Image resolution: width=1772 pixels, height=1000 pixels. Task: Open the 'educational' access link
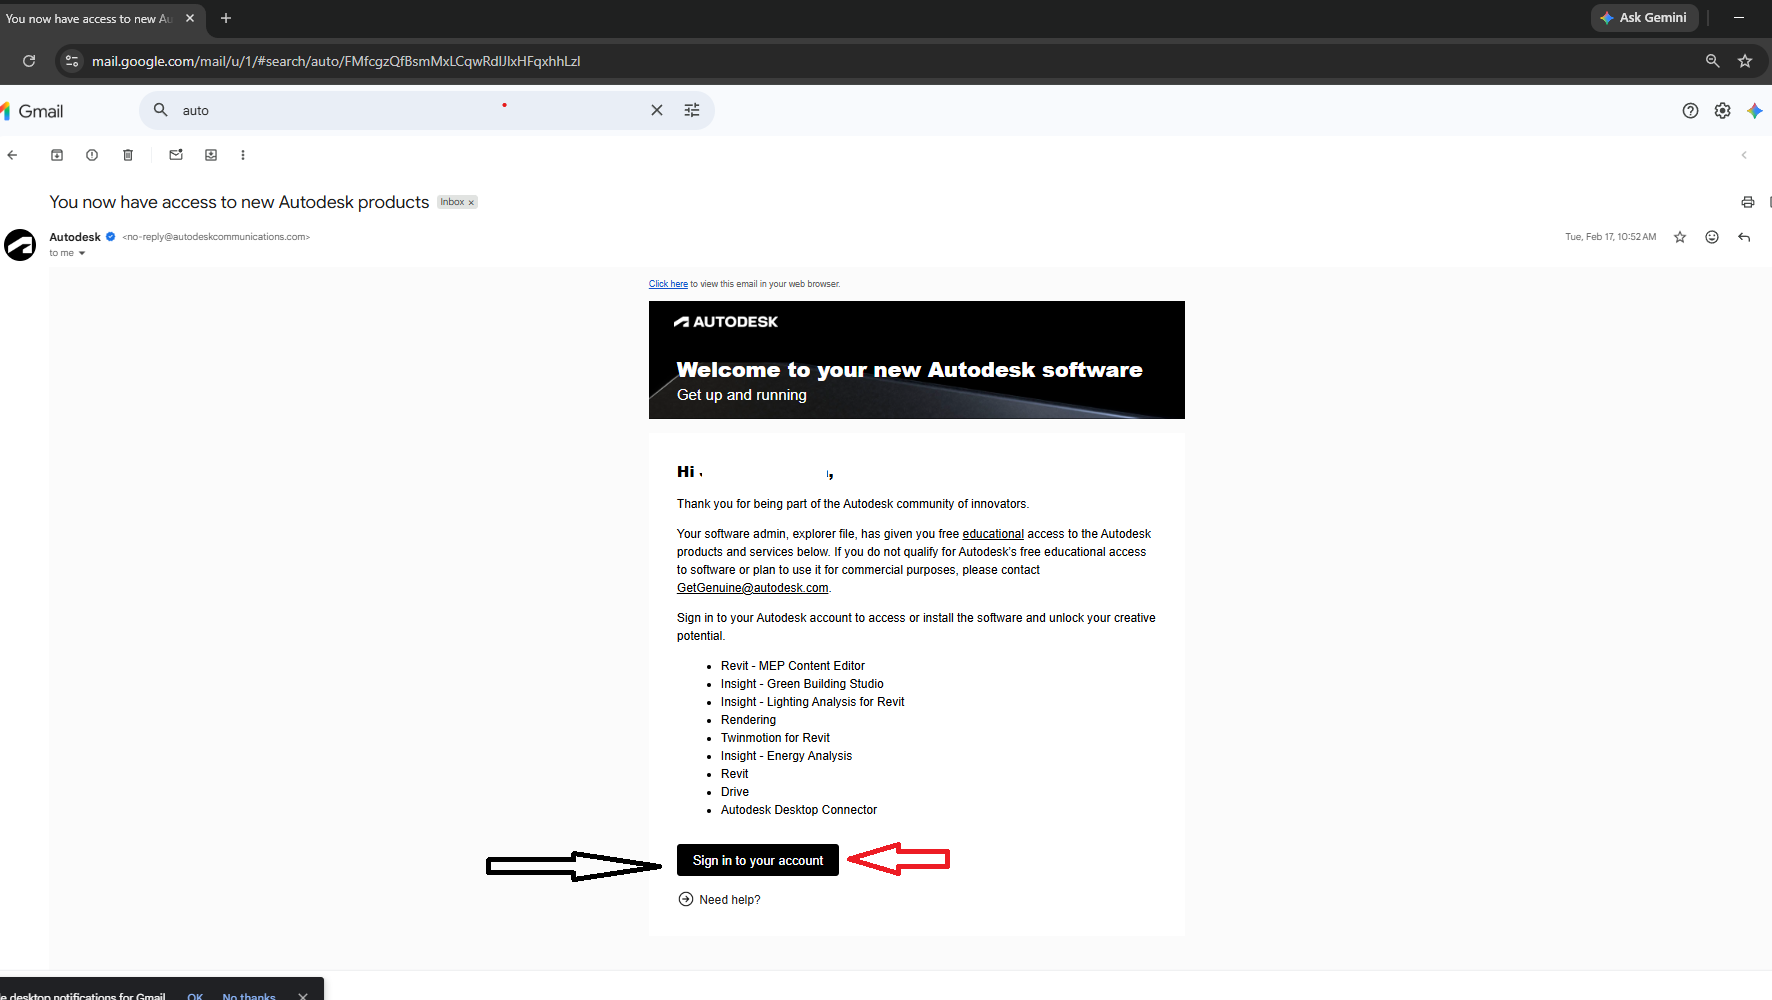pyautogui.click(x=993, y=534)
